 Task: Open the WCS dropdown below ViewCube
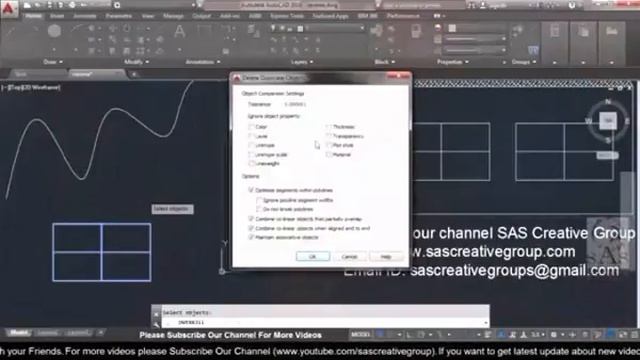click(607, 156)
